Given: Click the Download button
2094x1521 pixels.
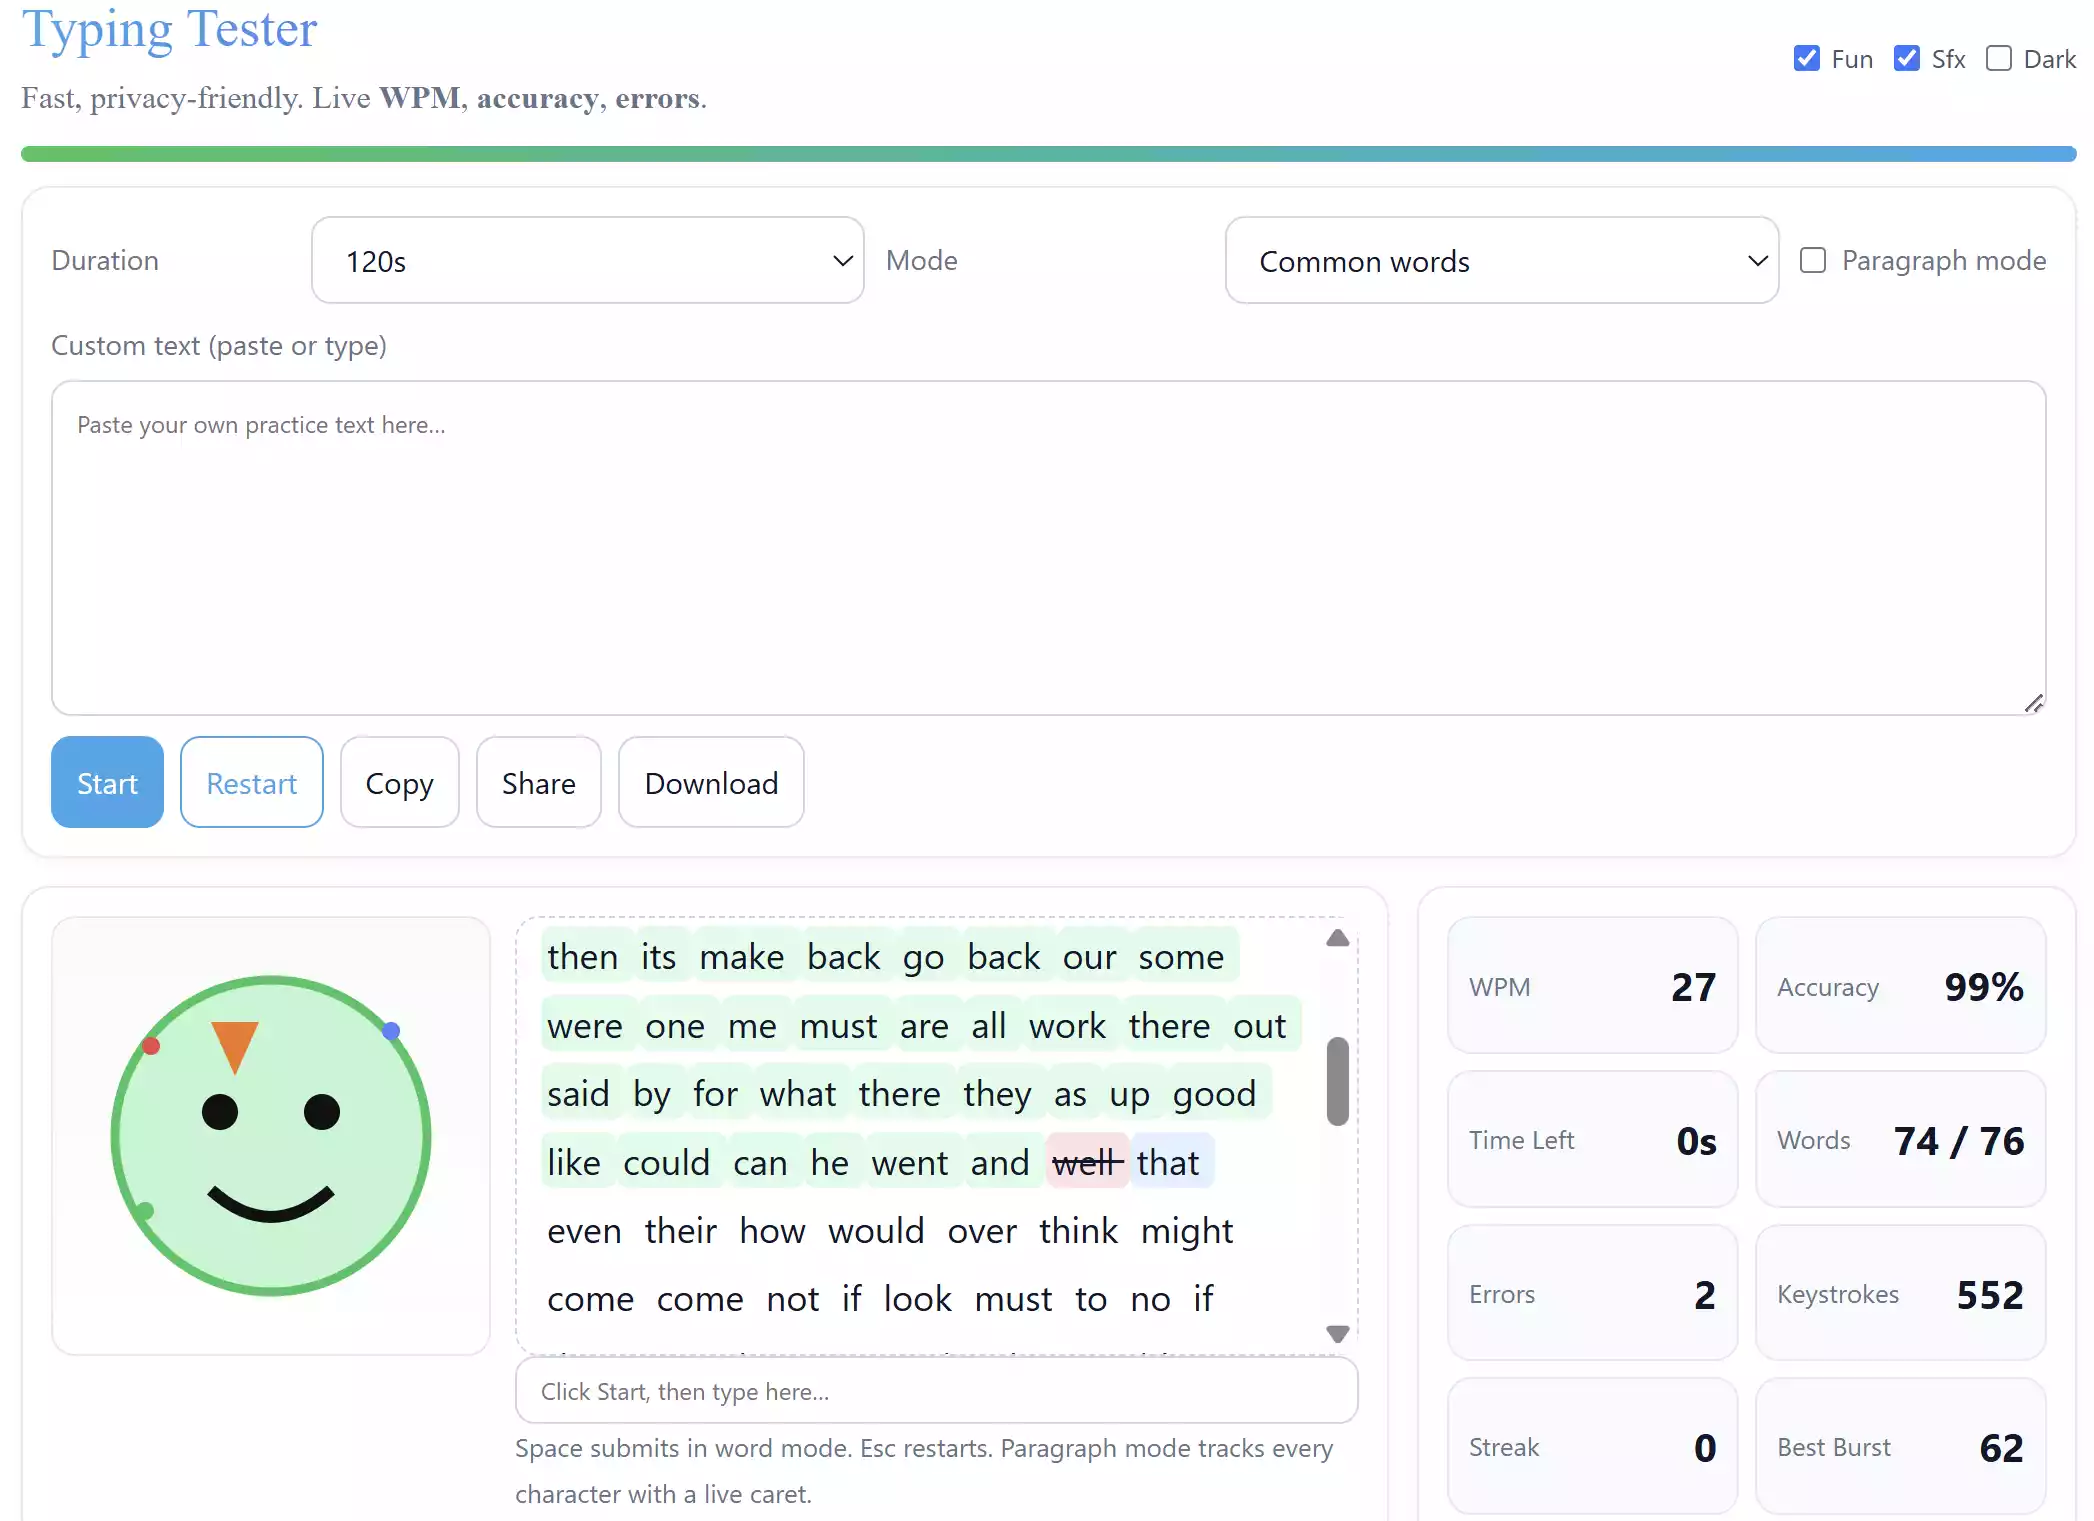Looking at the screenshot, I should [710, 782].
